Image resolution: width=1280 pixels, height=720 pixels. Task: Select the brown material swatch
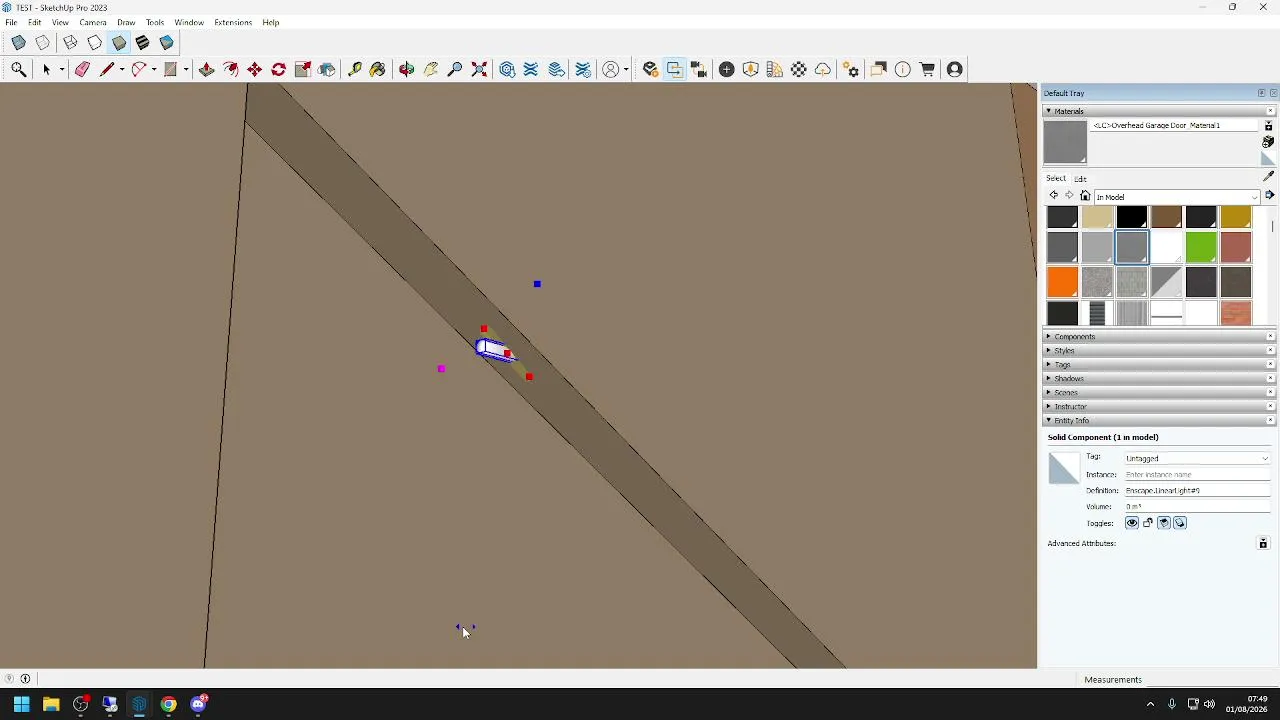pos(1166,216)
